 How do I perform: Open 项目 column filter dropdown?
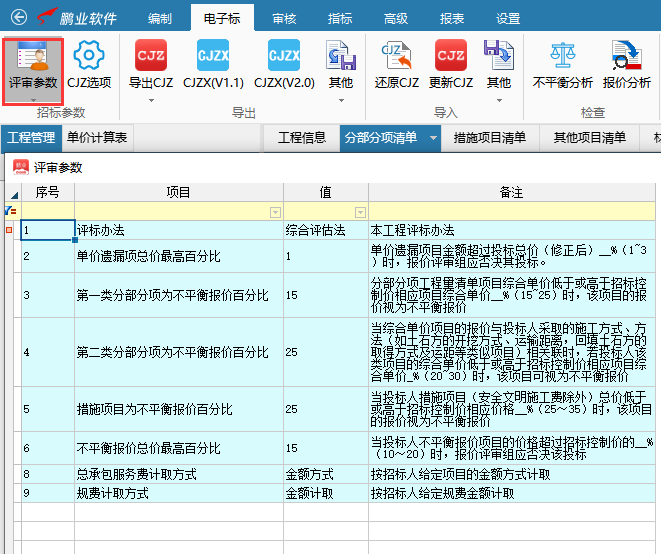pyautogui.click(x=275, y=212)
